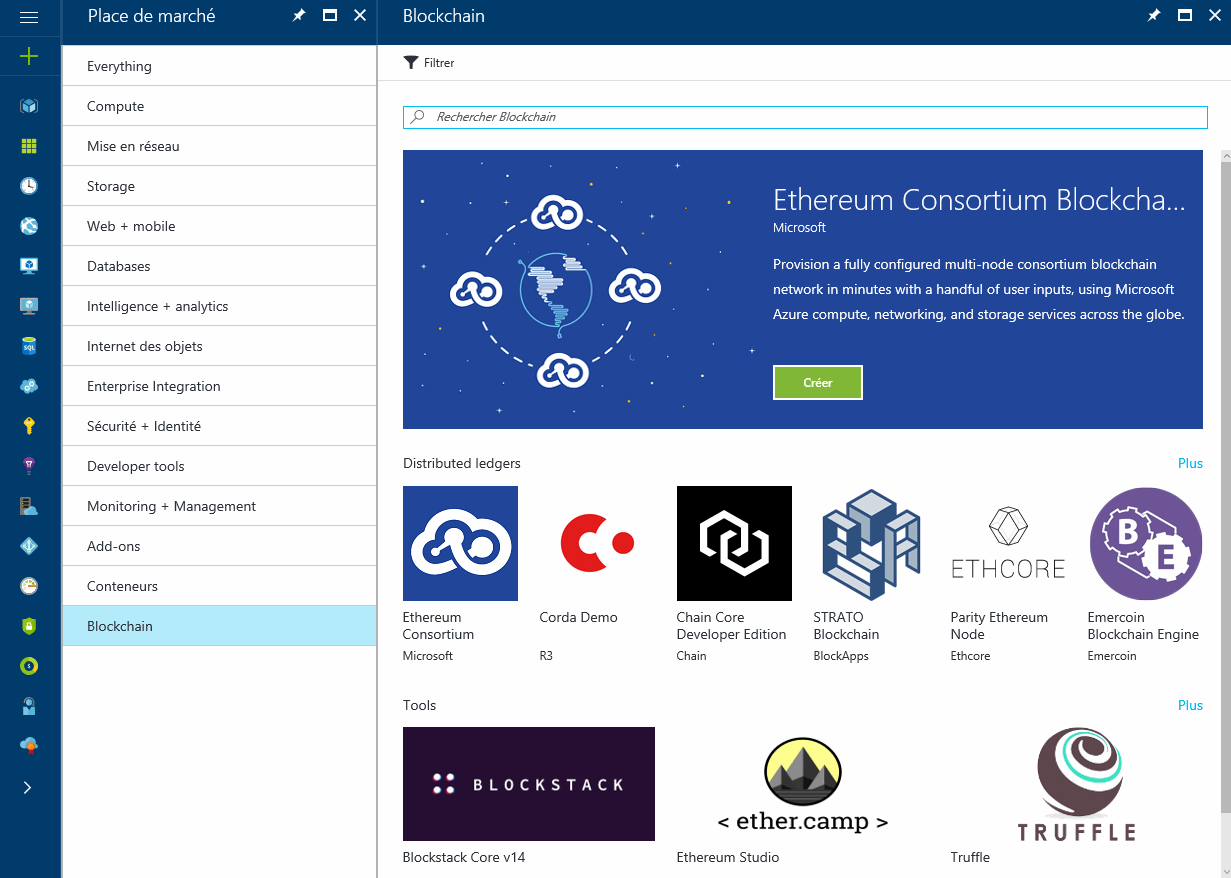Open the cloud with ribbon badge icon

tap(28, 746)
